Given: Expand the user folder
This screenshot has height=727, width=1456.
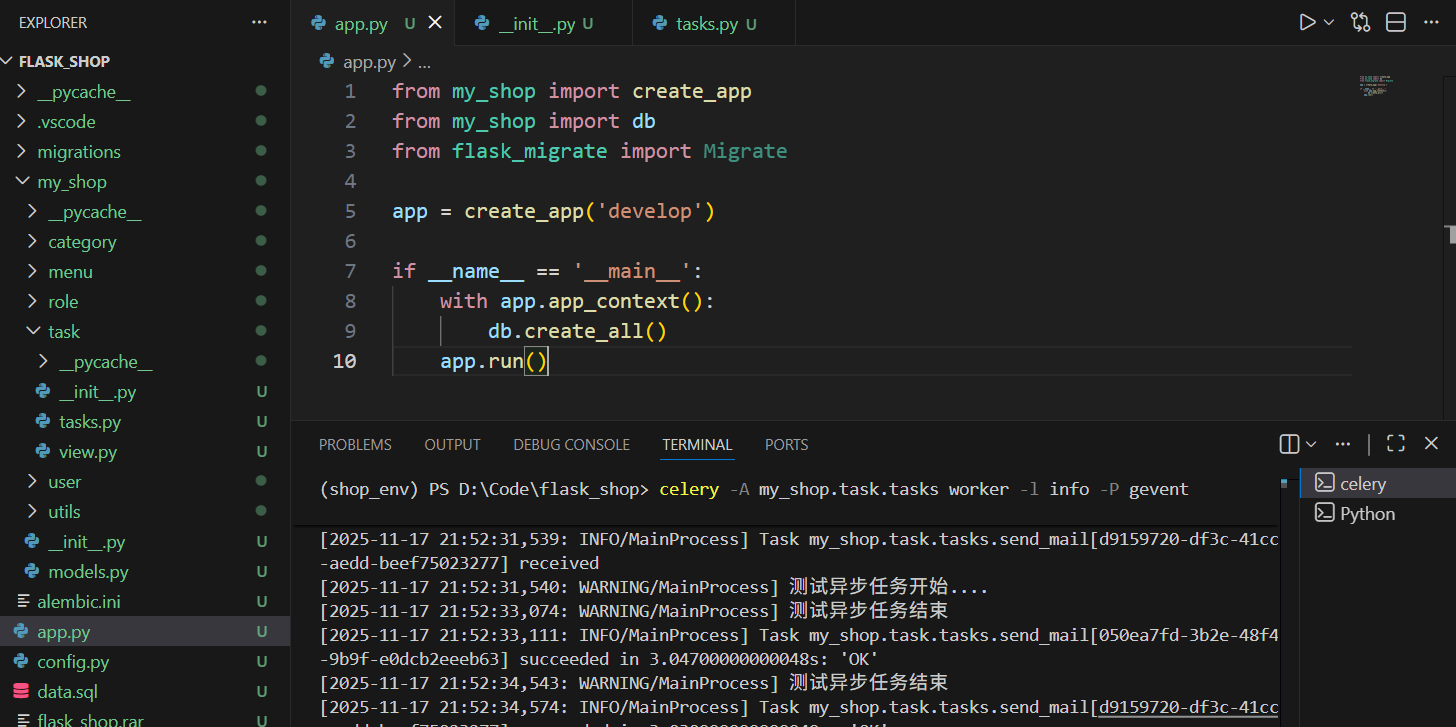Looking at the screenshot, I should [x=145, y=482].
